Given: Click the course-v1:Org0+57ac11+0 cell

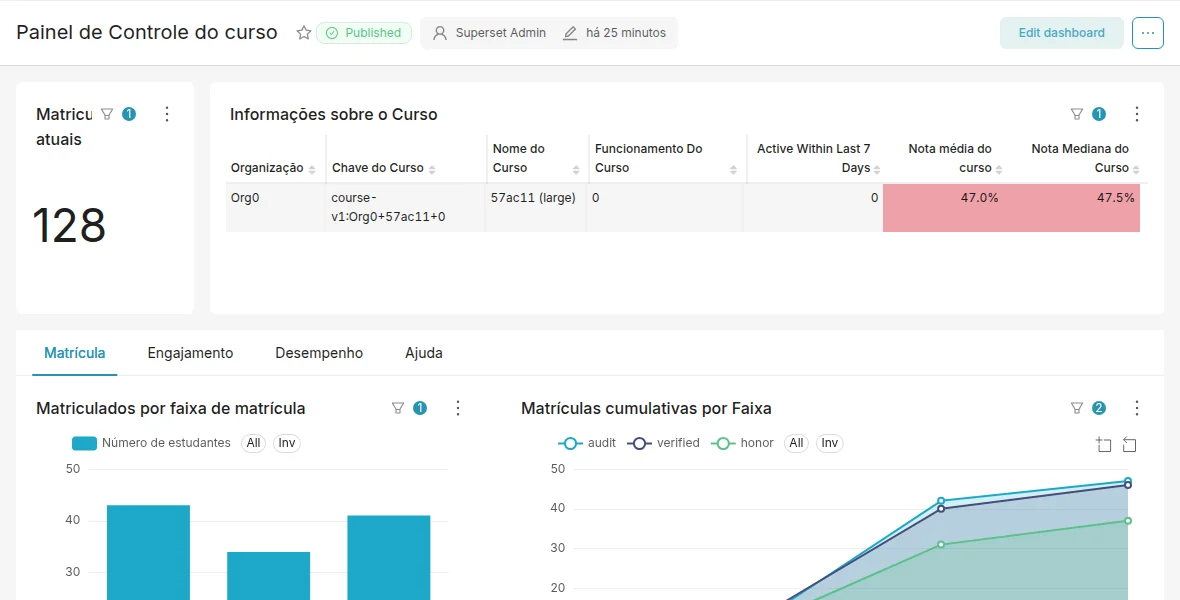Looking at the screenshot, I should pos(405,207).
